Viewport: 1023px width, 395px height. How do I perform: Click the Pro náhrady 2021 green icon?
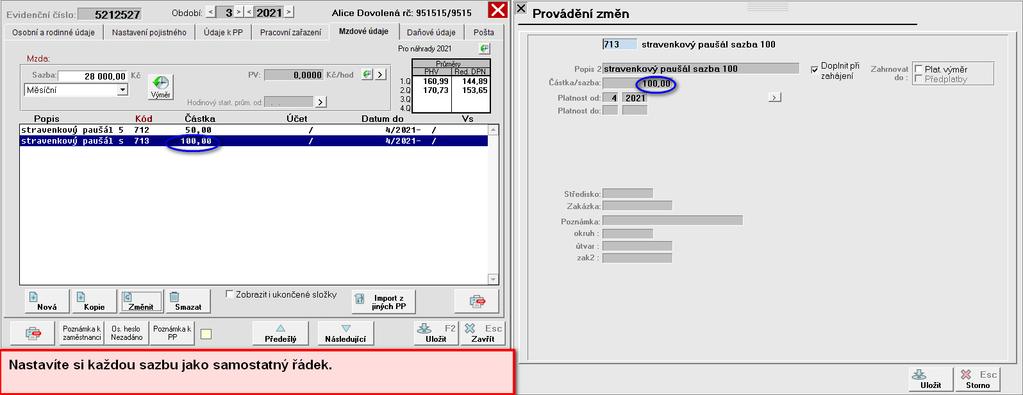click(x=484, y=48)
